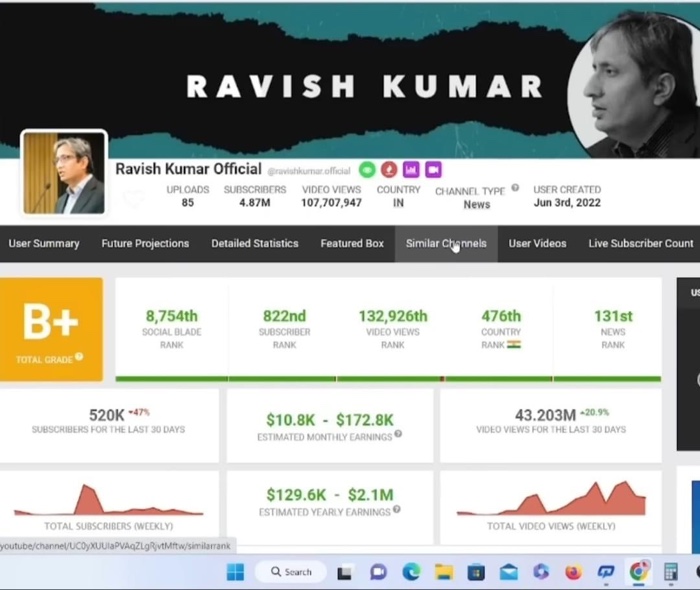Click the Ravish Kumar channel avatar thumbnail
The width and height of the screenshot is (700, 590).
(64, 173)
